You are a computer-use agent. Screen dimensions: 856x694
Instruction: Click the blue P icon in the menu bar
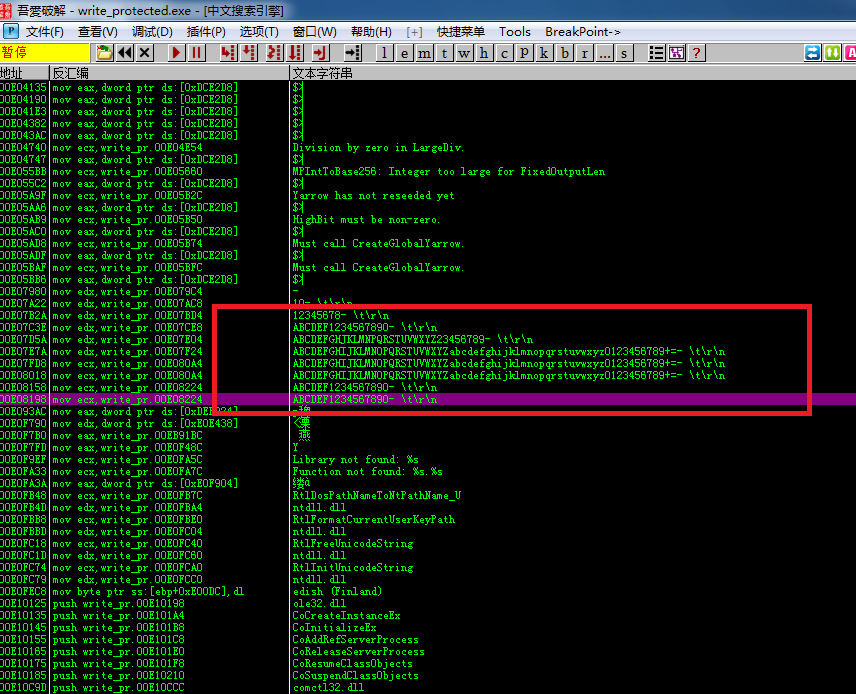(11, 32)
